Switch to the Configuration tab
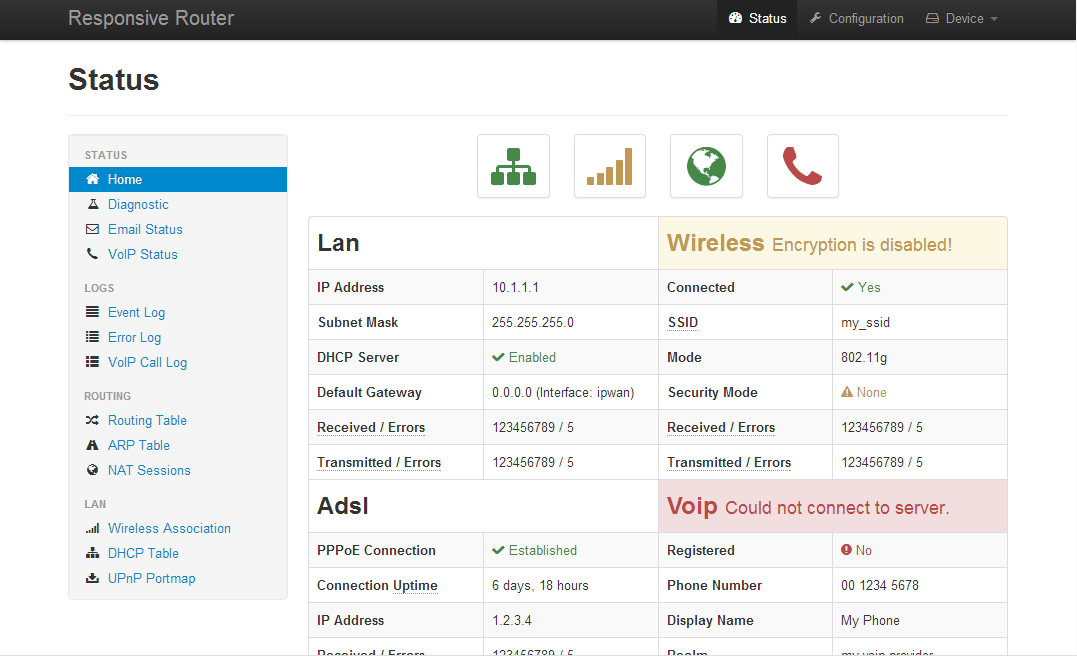This screenshot has width=1077, height=656. [x=856, y=18]
